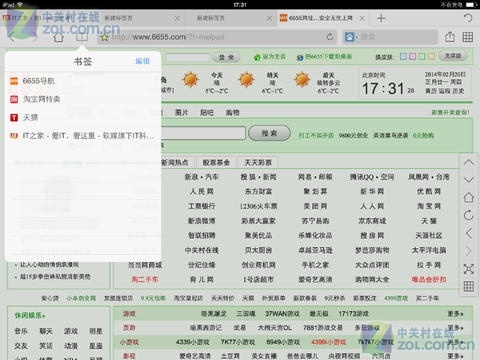The image size is (480, 360).
Task: Go back using the sidebar left chevron
Action: 469,233
